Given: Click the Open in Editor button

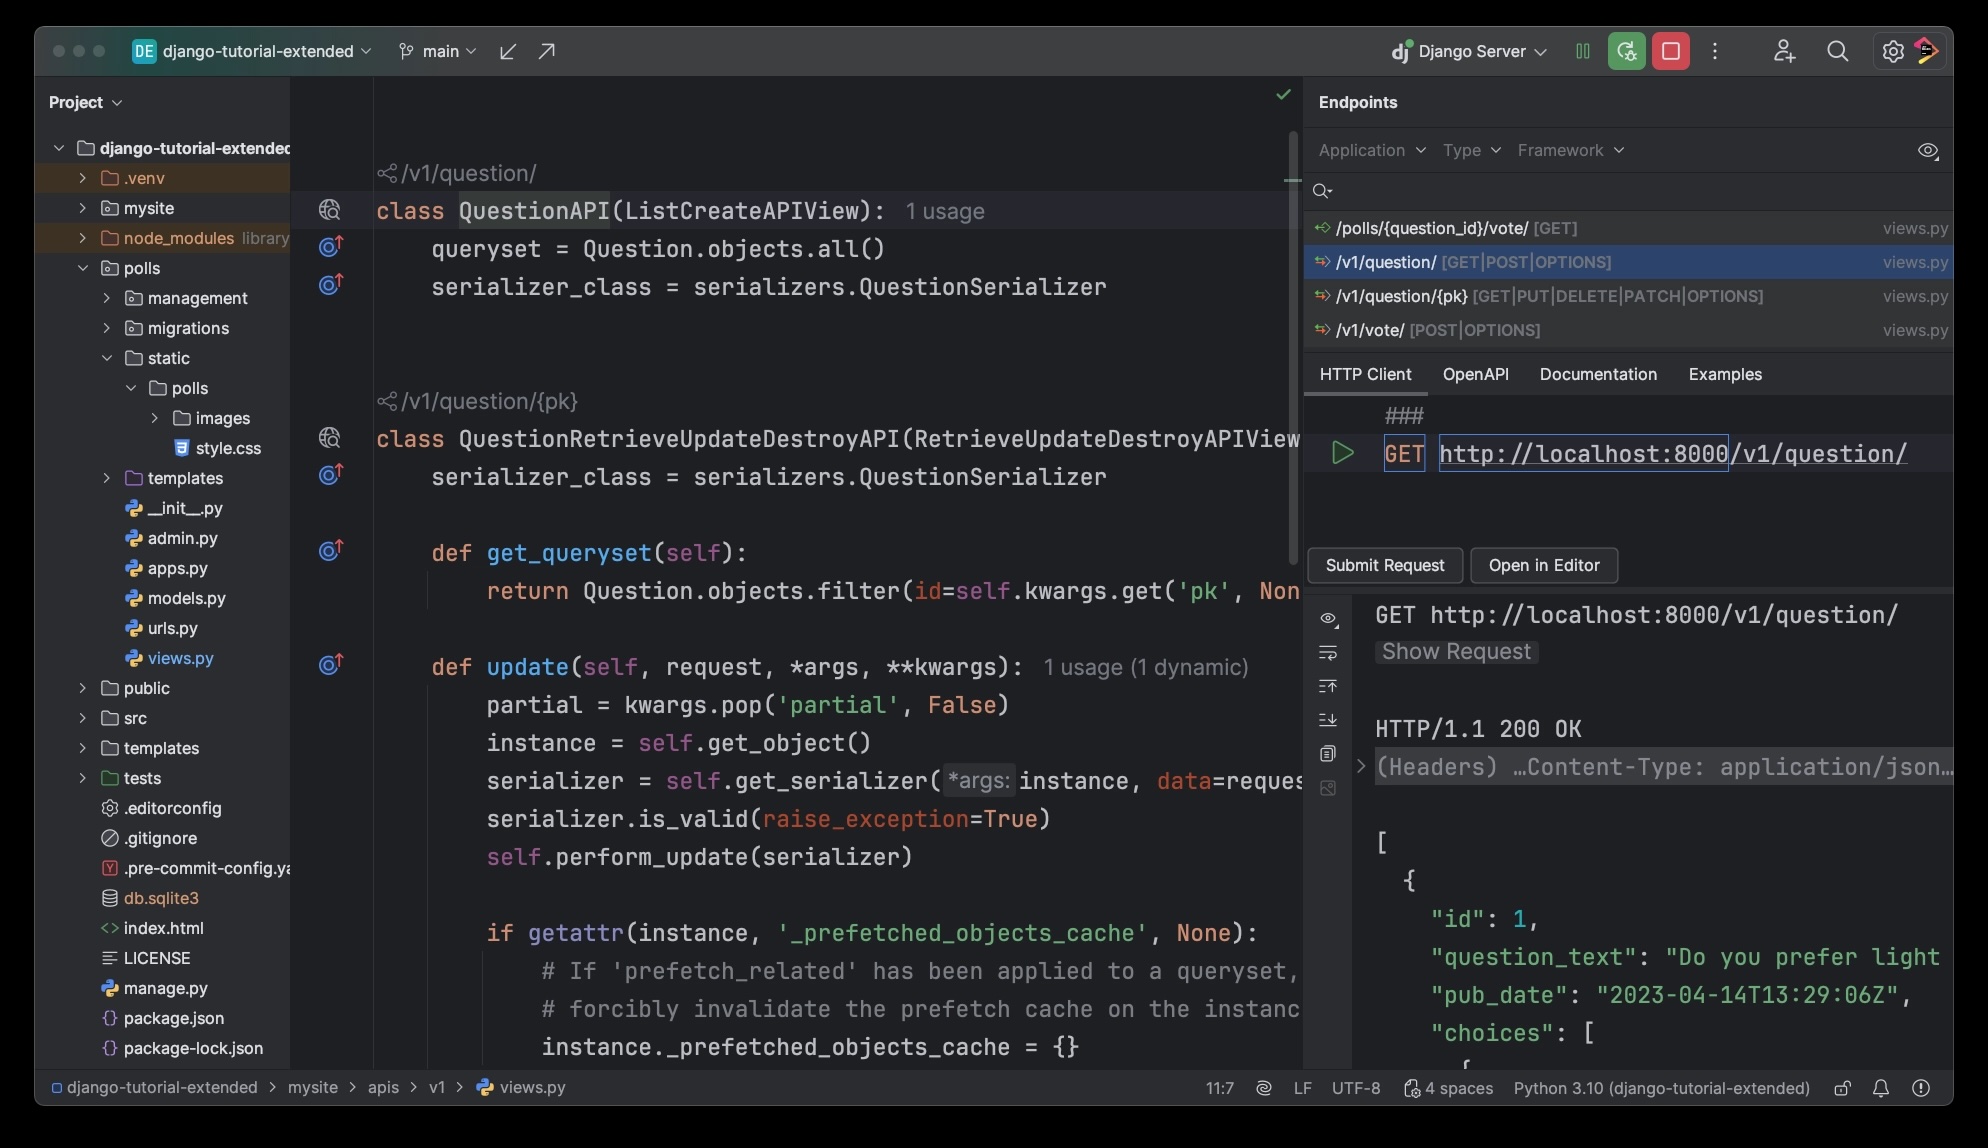Looking at the screenshot, I should click(1544, 565).
